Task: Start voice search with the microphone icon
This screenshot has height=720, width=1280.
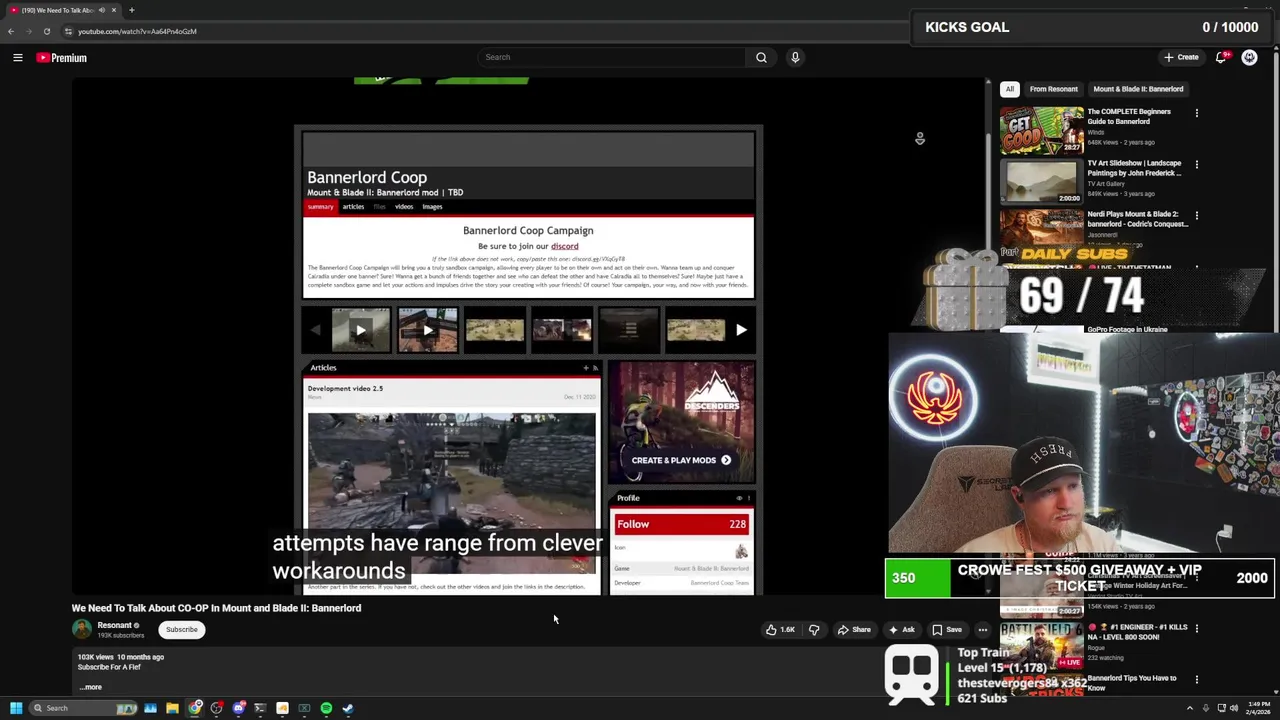Action: coord(795,57)
